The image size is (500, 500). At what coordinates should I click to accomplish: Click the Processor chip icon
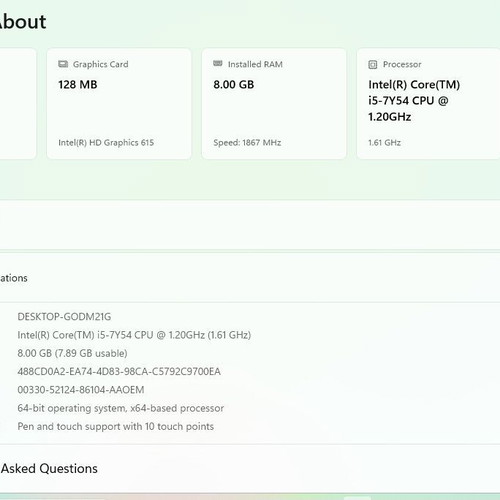pos(373,64)
